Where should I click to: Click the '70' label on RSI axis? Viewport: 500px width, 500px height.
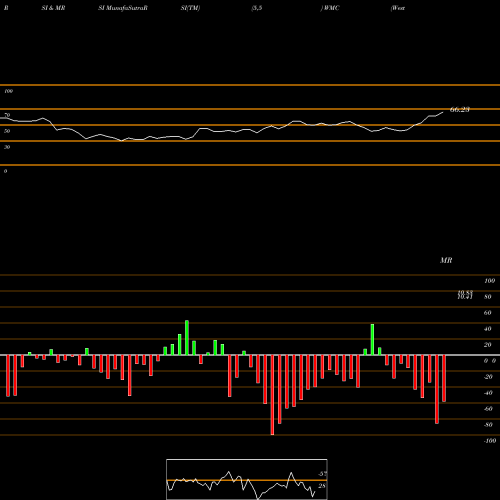coord(7,115)
